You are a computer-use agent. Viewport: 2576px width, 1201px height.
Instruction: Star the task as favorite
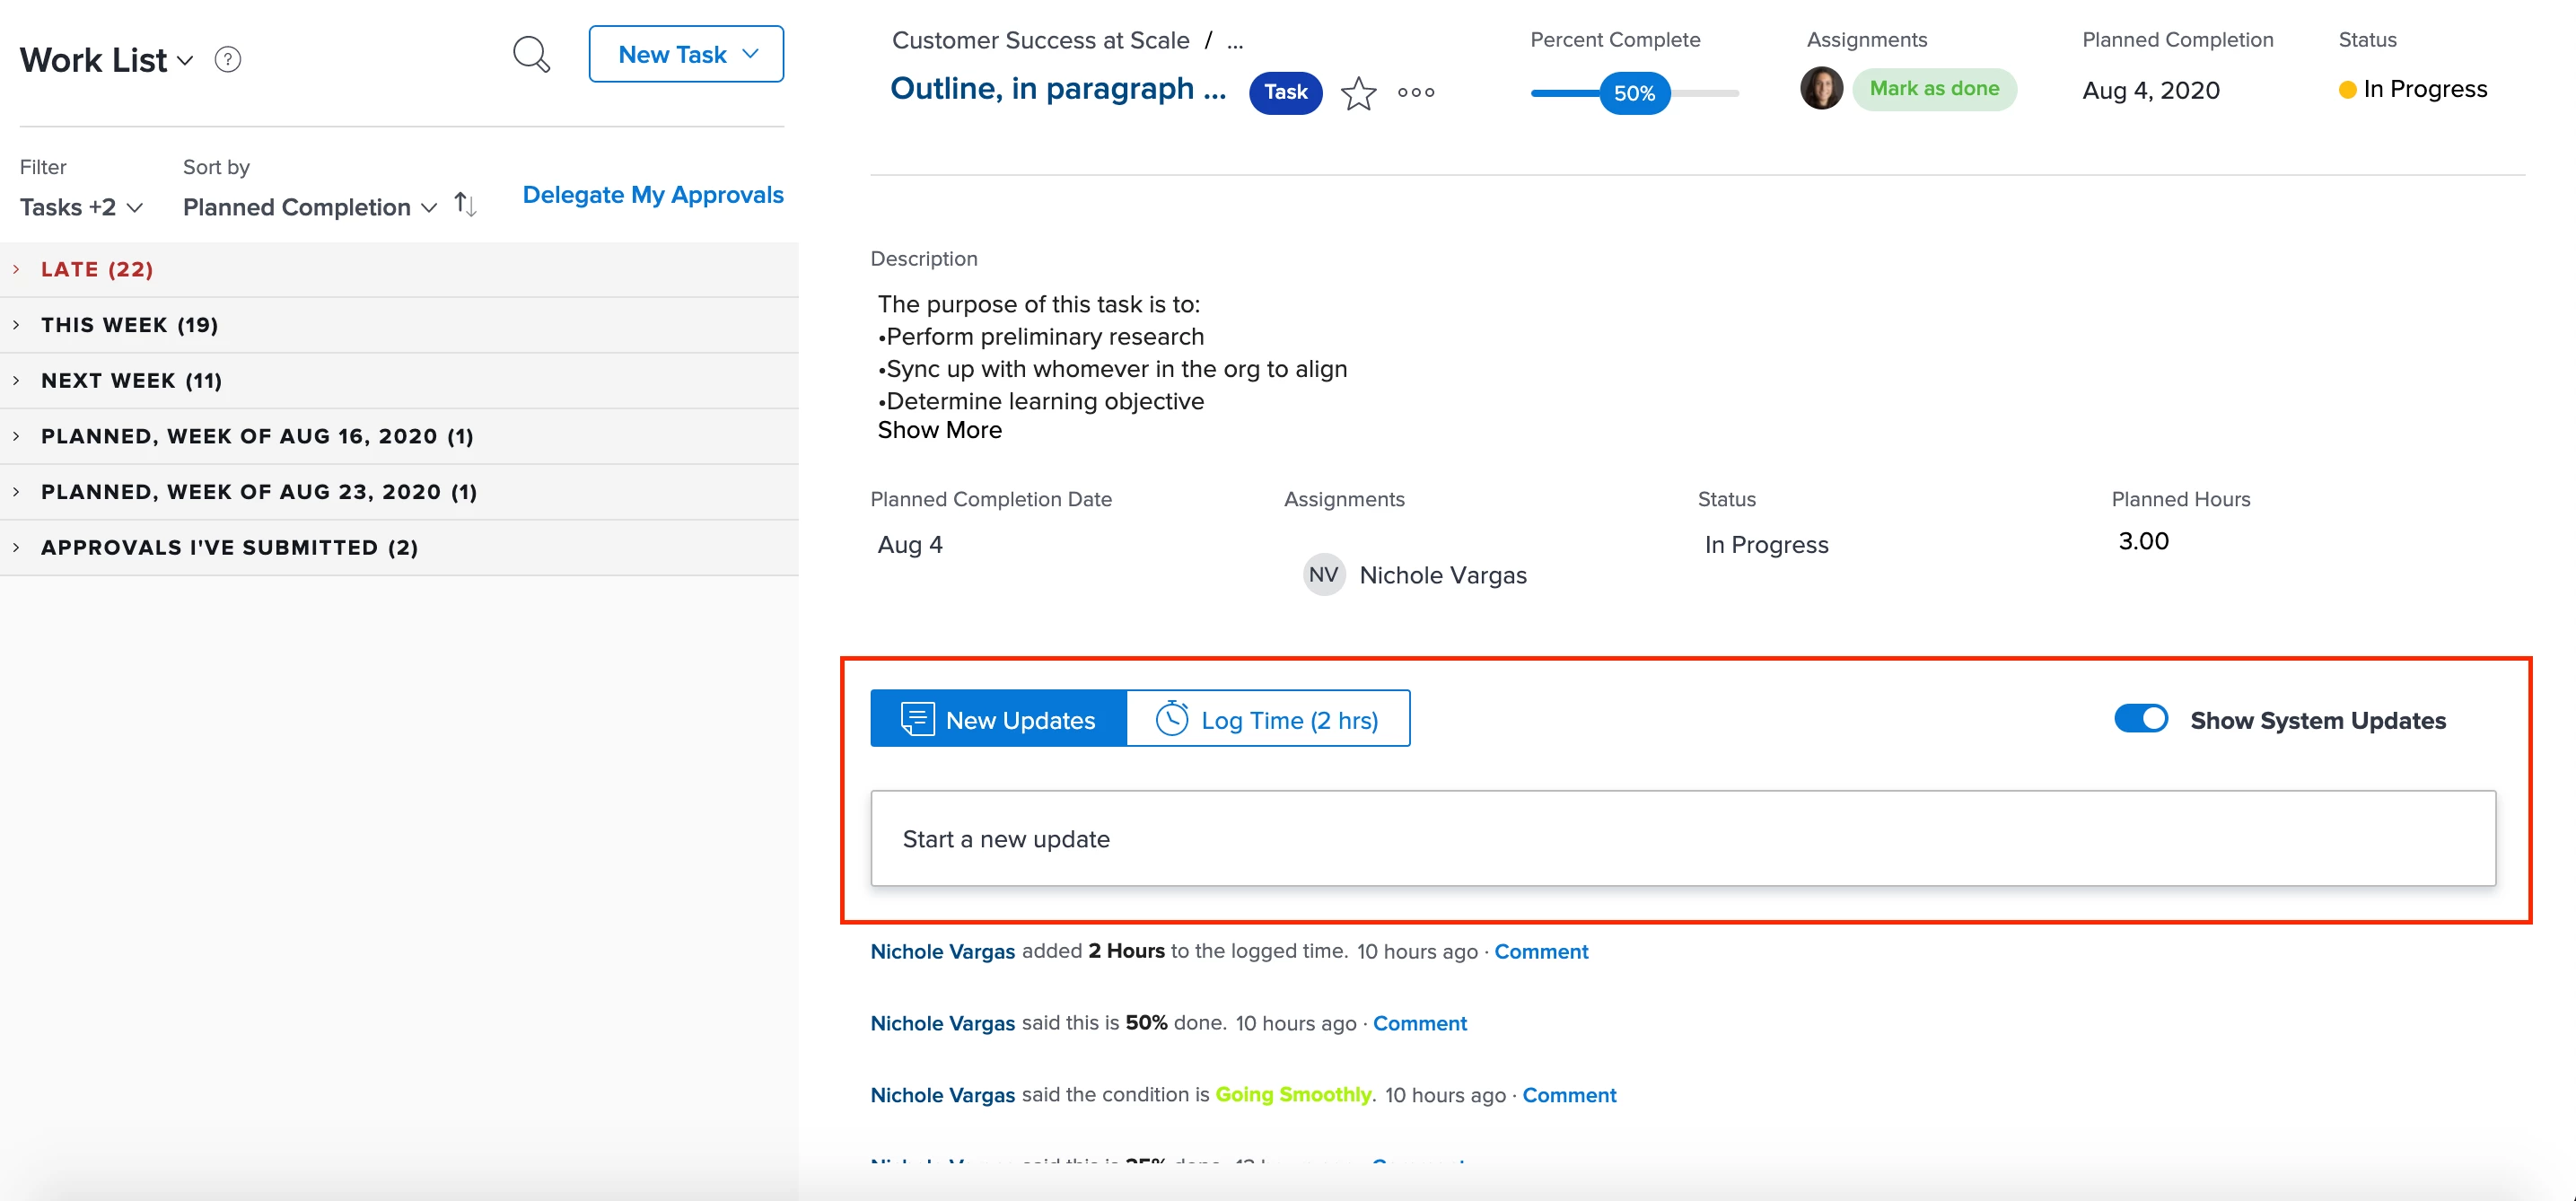[1358, 93]
